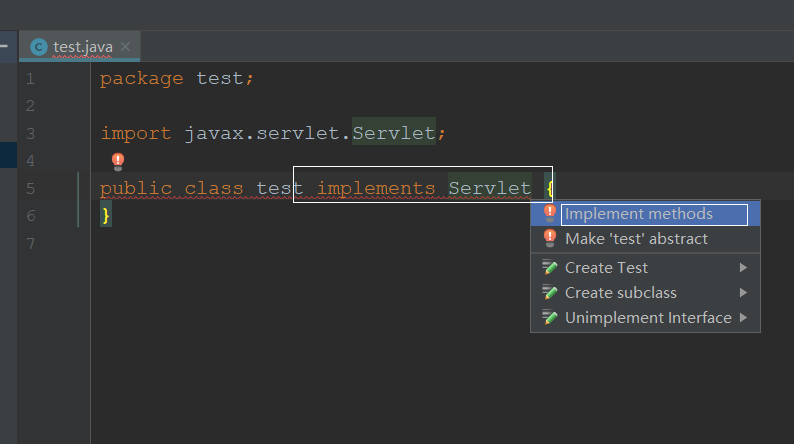
Task: Switch to the test.java editor tab
Action: 80,47
